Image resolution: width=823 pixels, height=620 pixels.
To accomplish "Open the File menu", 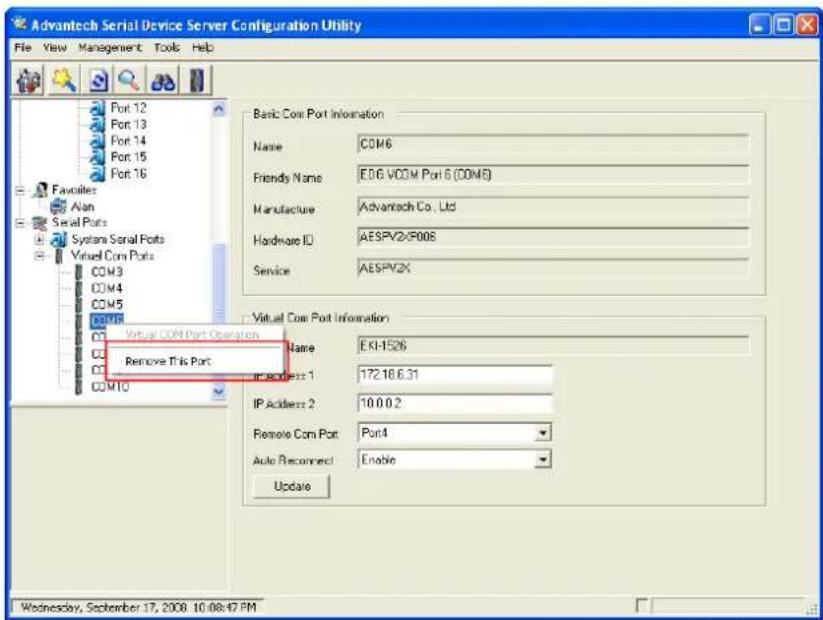I will 23,48.
